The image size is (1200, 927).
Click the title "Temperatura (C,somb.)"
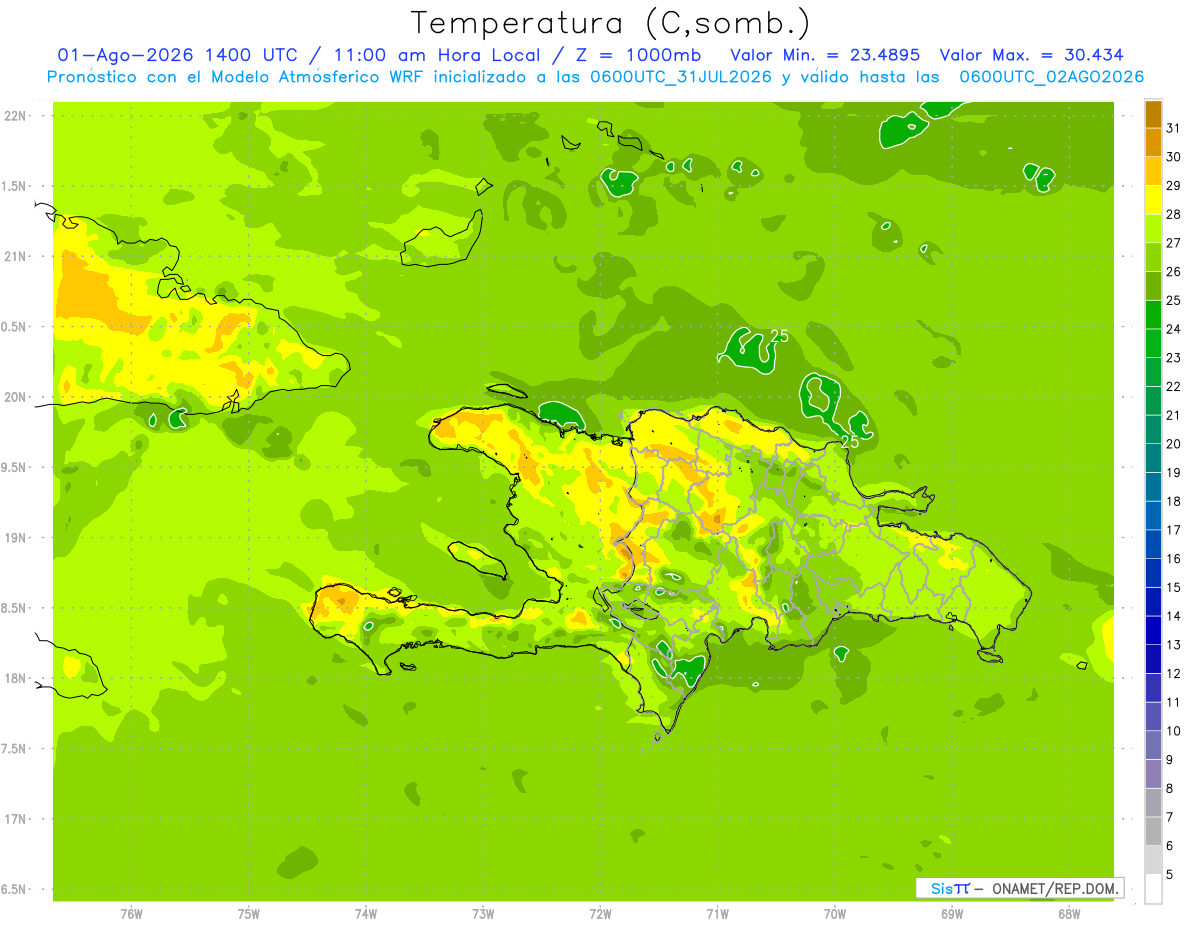point(610,23)
